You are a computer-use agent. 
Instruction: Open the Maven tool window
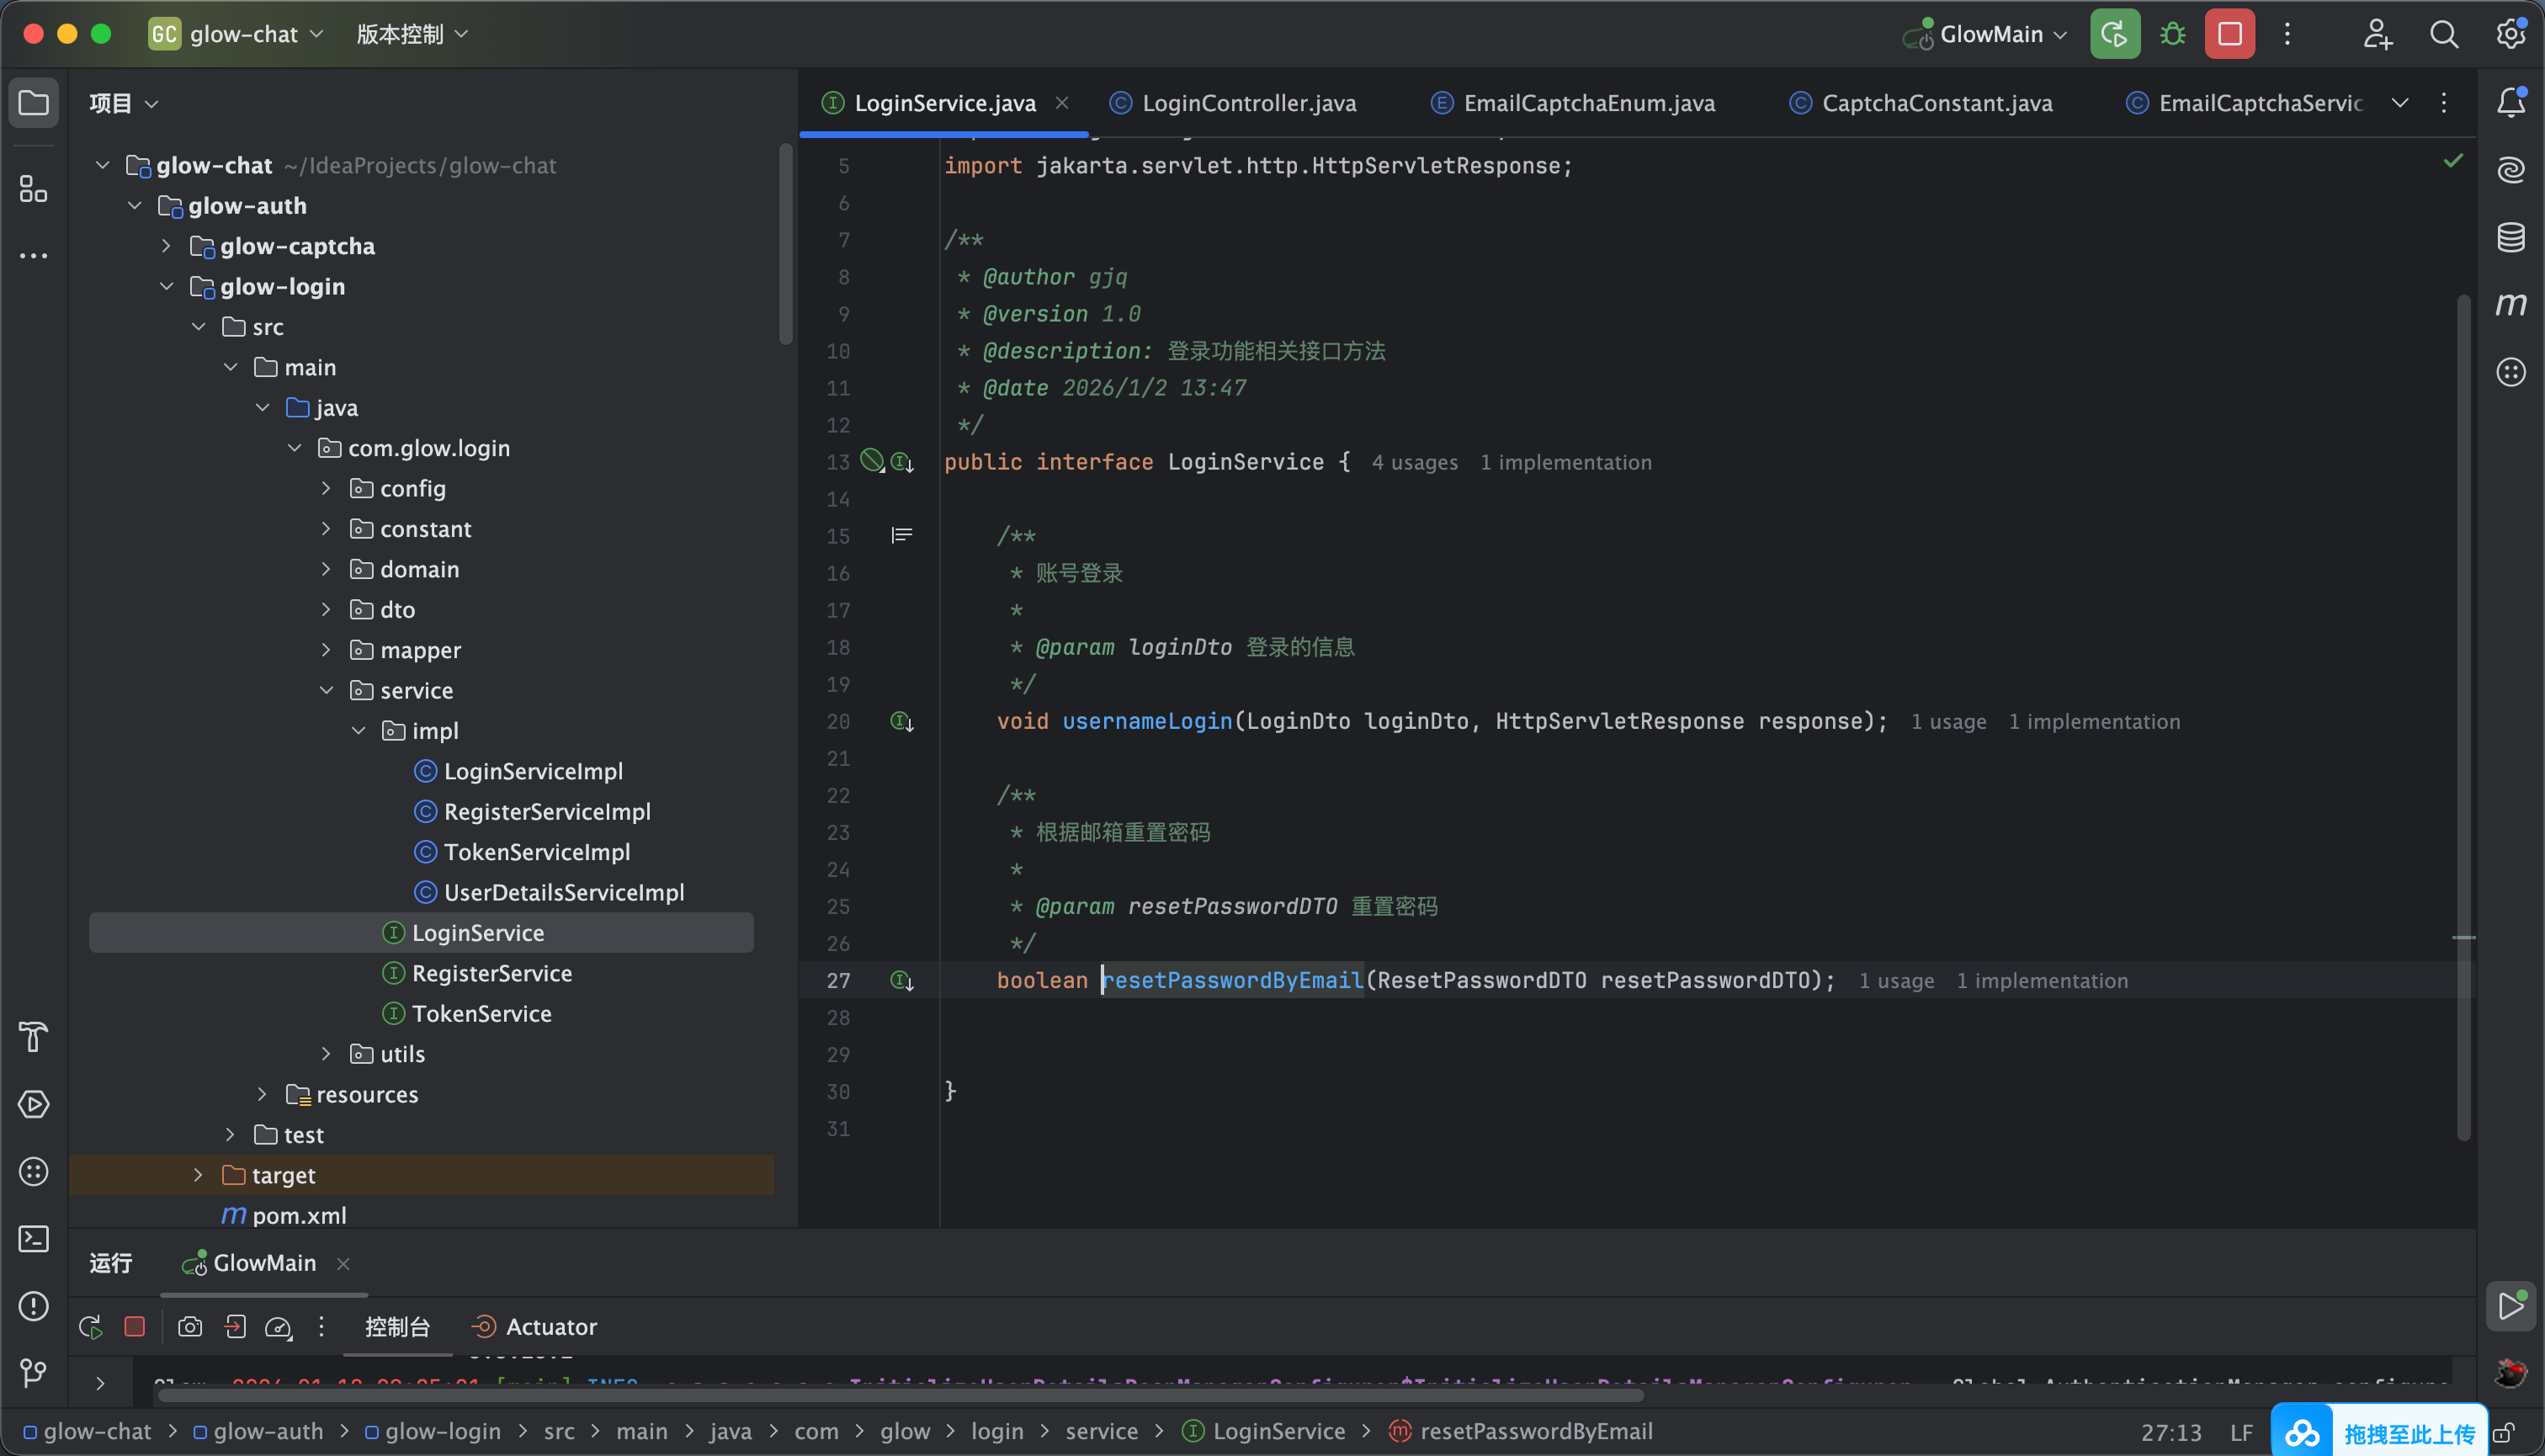[x=2510, y=304]
